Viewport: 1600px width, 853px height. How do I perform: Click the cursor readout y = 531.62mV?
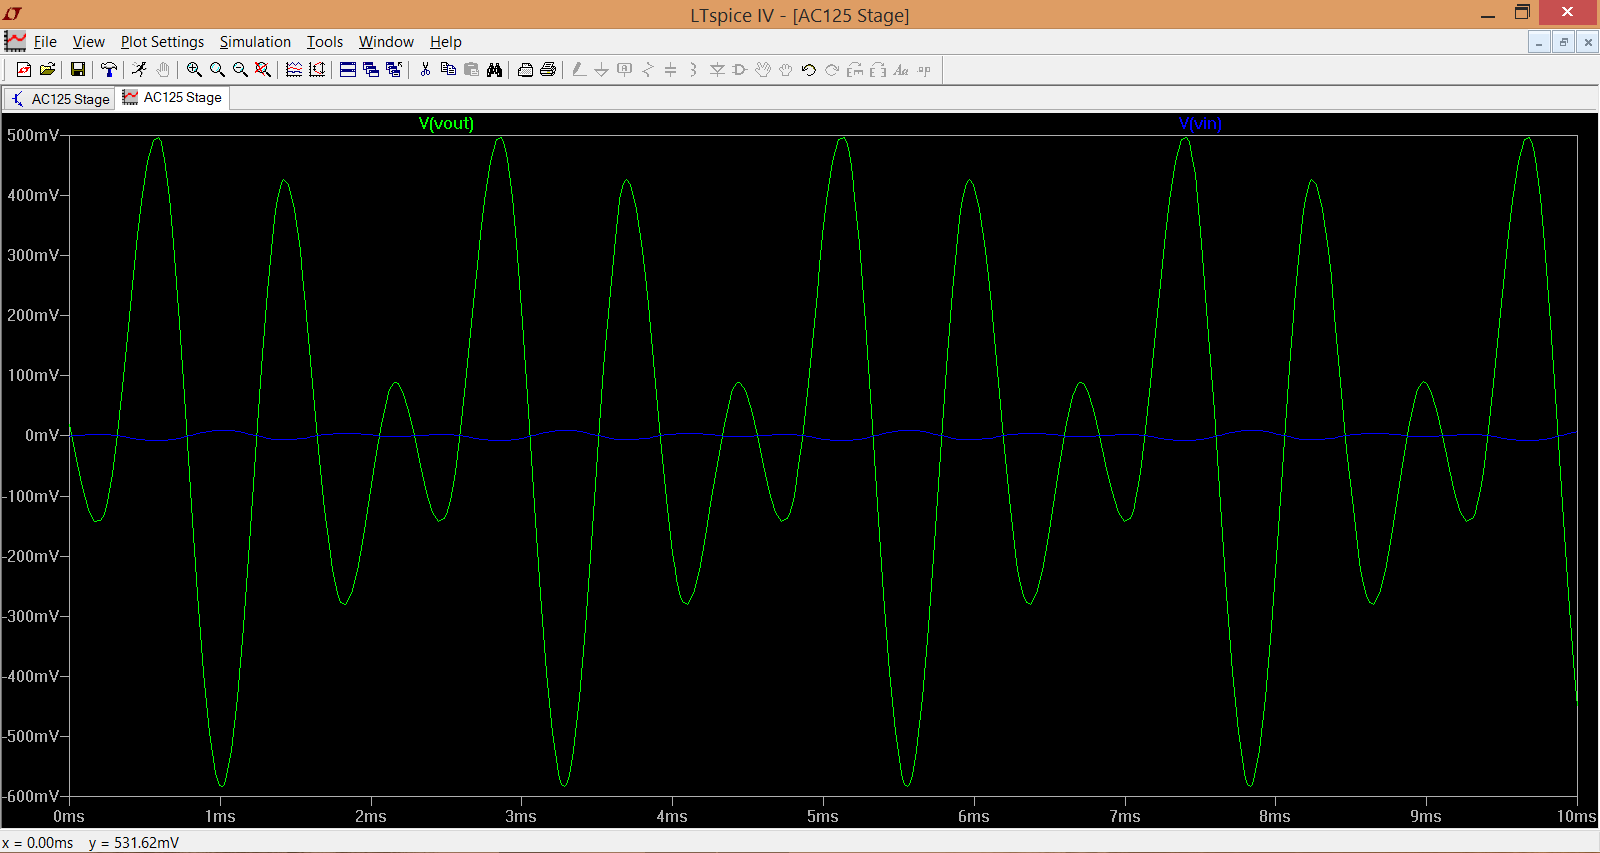(134, 843)
